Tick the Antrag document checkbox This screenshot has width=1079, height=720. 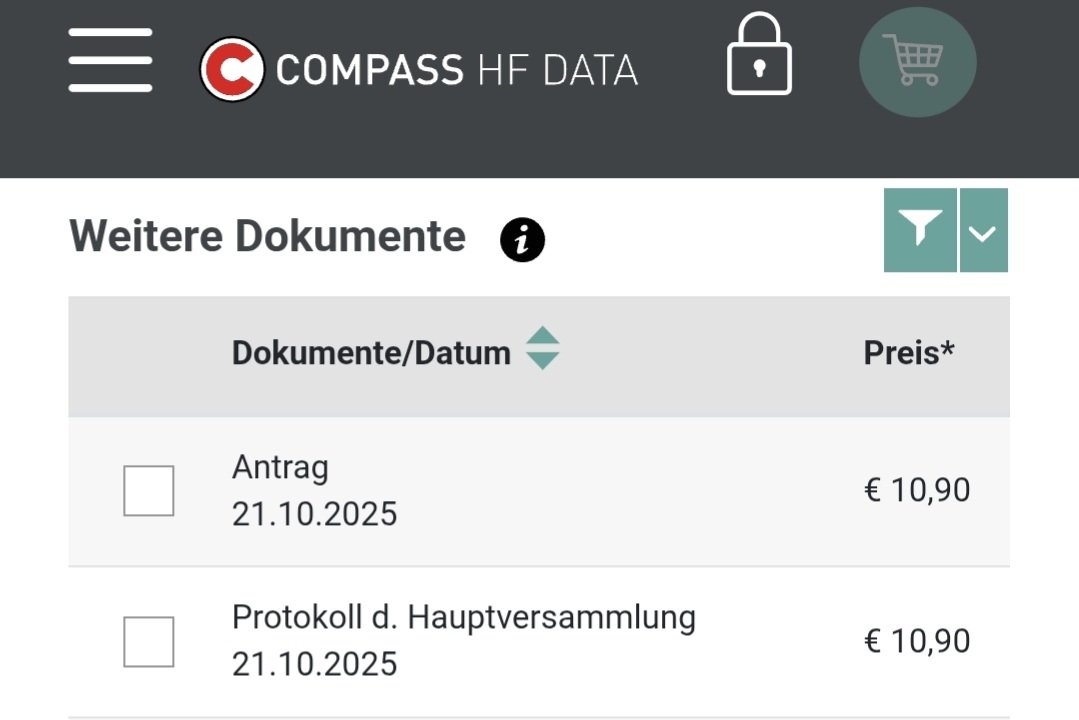(x=149, y=491)
